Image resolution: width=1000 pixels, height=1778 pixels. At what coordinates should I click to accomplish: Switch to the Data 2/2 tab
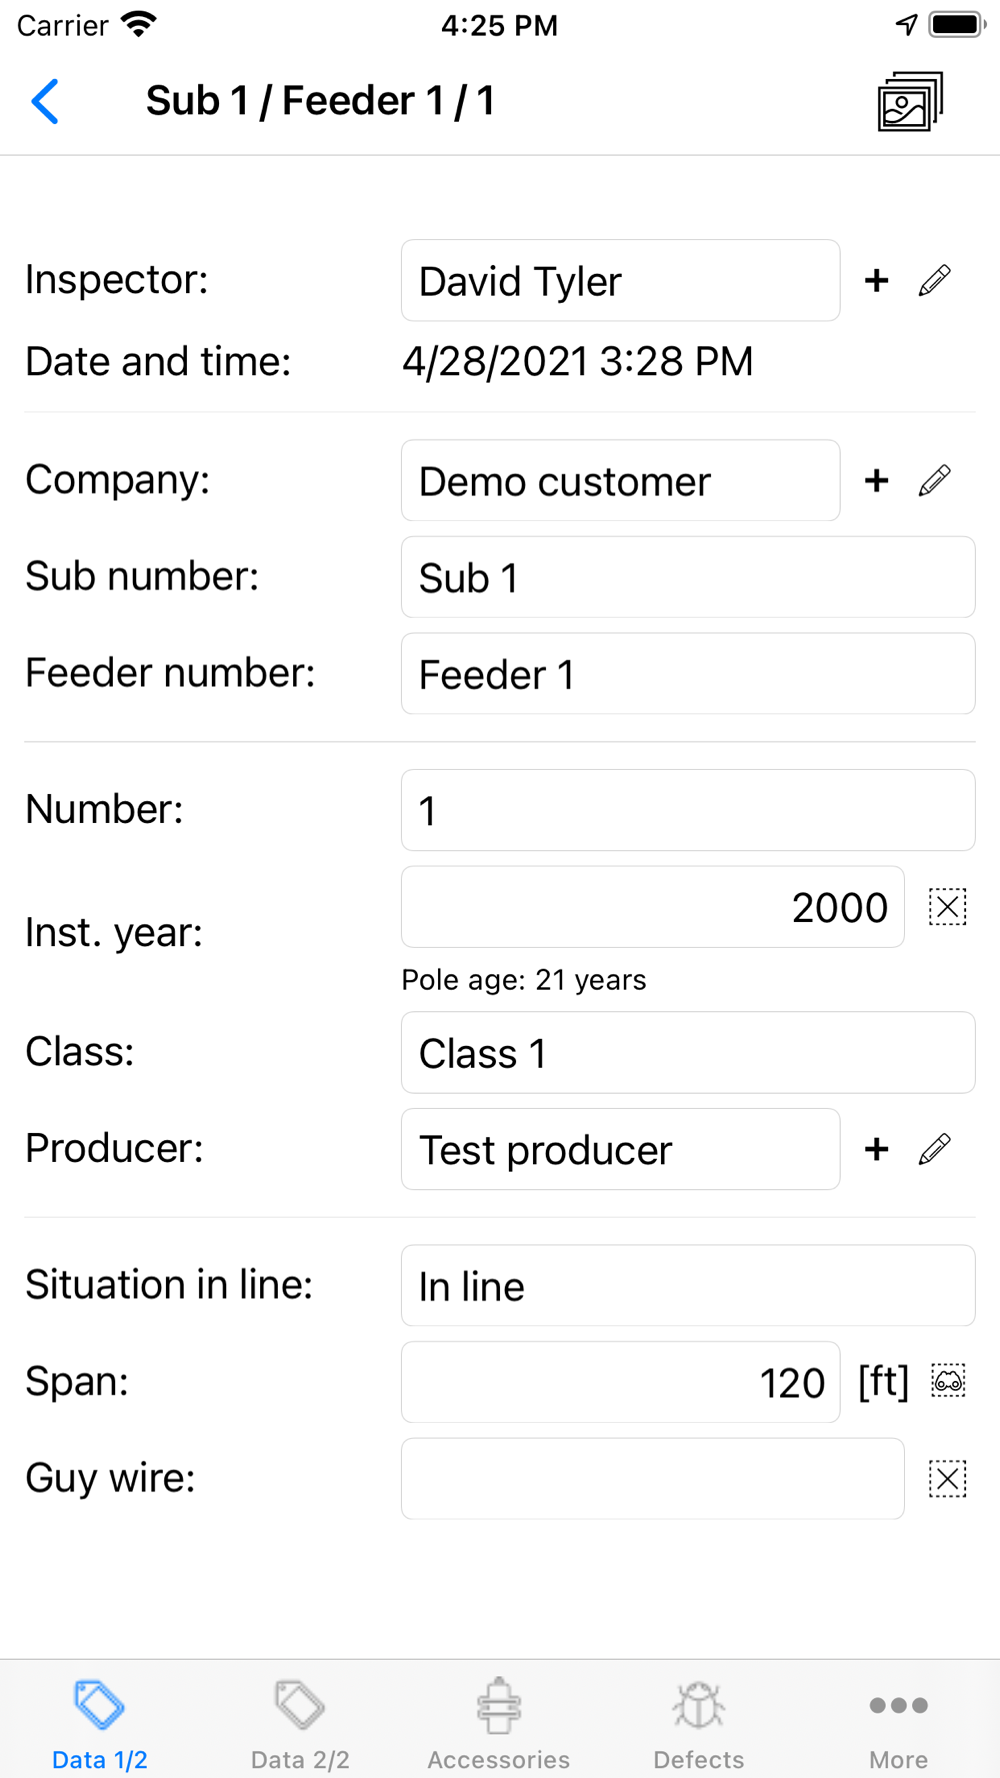[x=300, y=1723]
